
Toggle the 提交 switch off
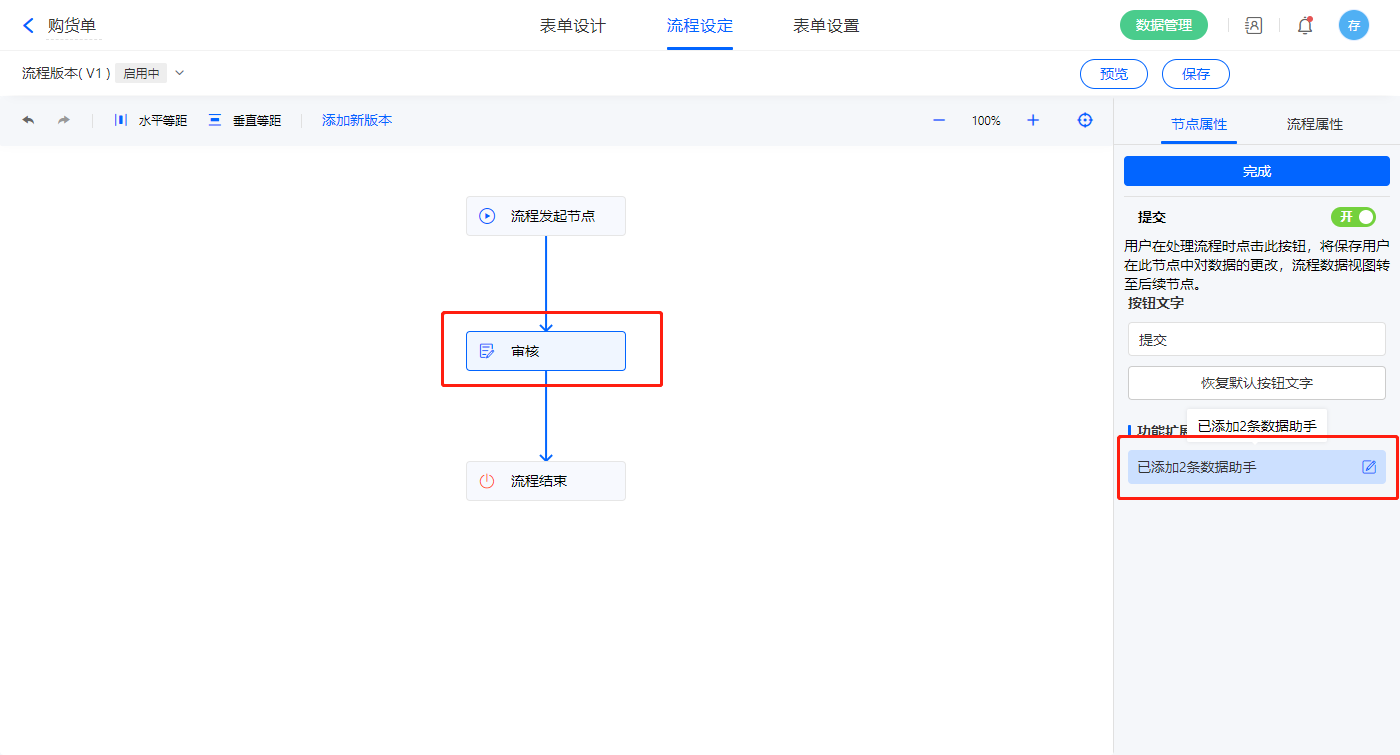pos(1353,217)
